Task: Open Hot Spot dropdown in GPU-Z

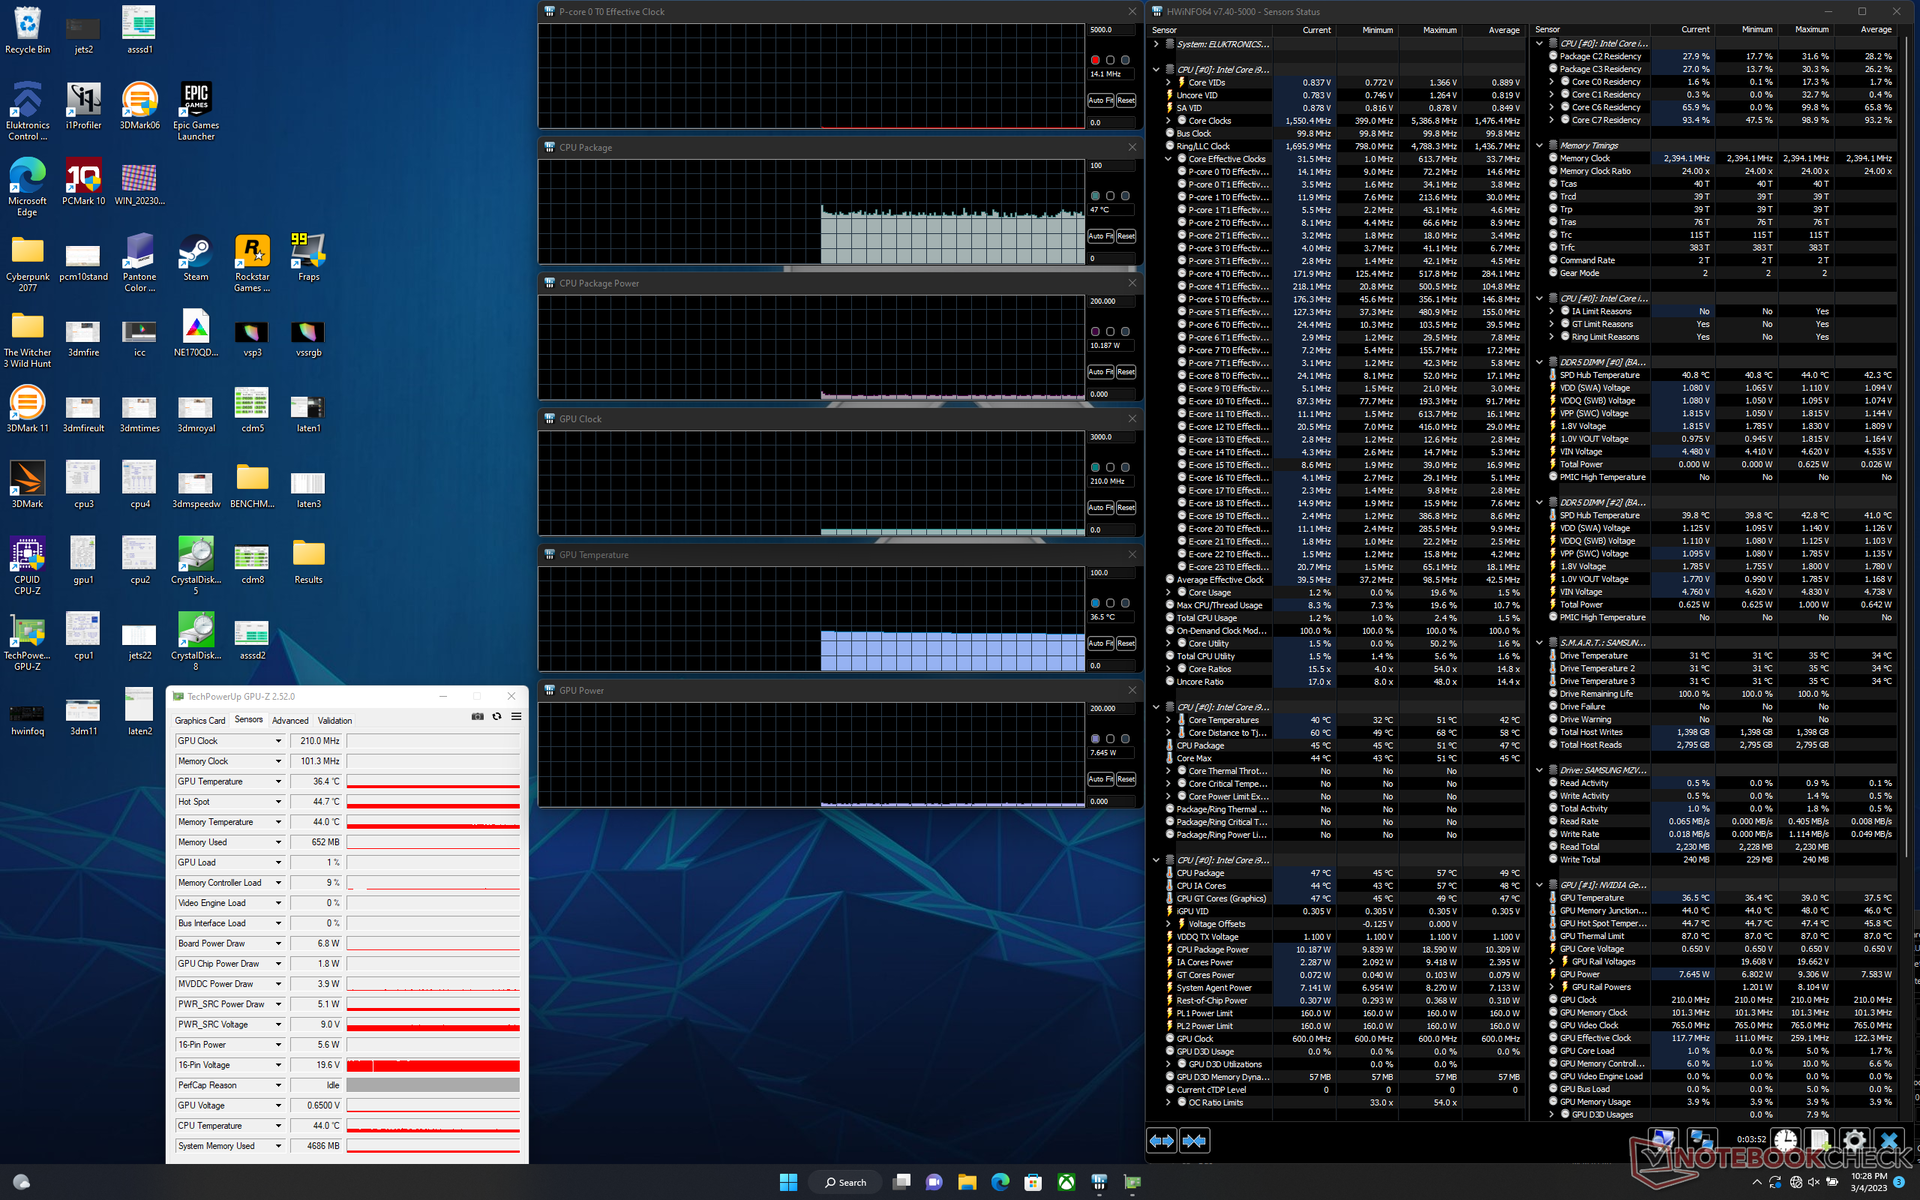Action: tap(279, 802)
